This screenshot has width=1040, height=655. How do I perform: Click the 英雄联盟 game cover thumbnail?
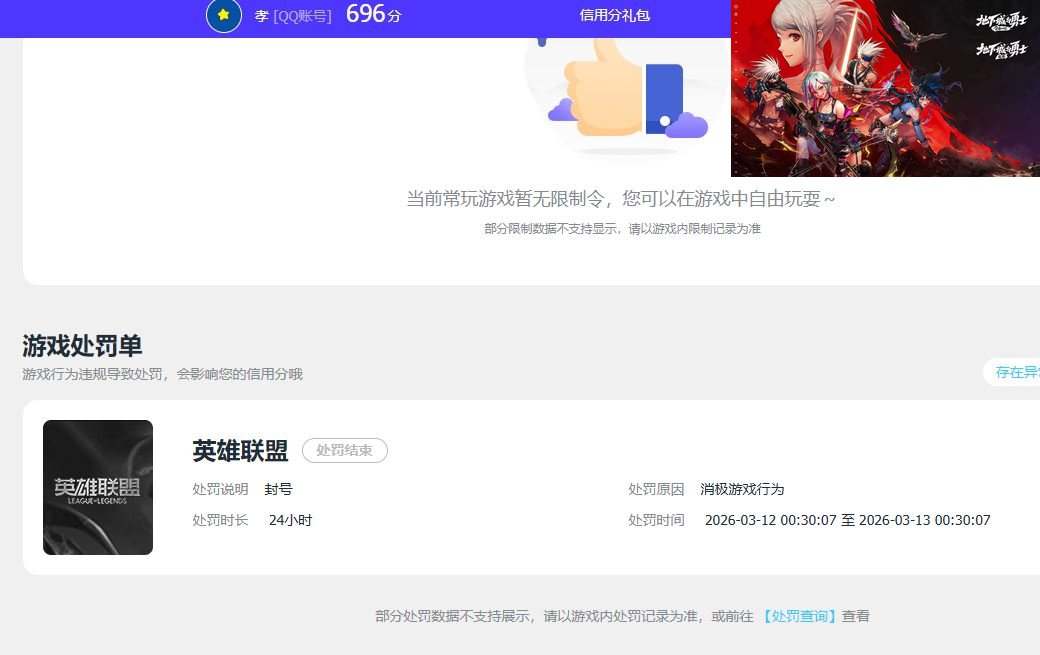pos(98,487)
